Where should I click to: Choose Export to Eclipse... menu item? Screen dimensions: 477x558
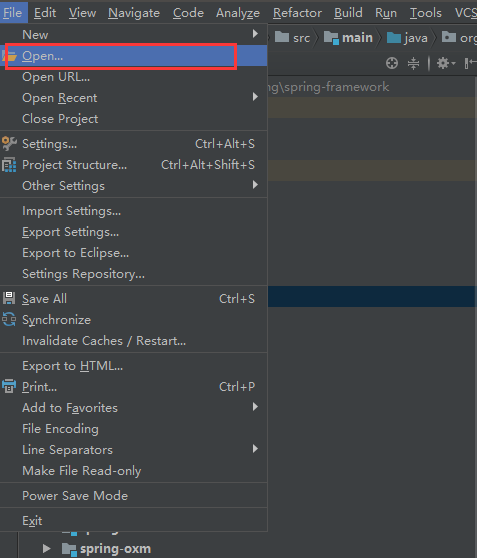(133, 253)
